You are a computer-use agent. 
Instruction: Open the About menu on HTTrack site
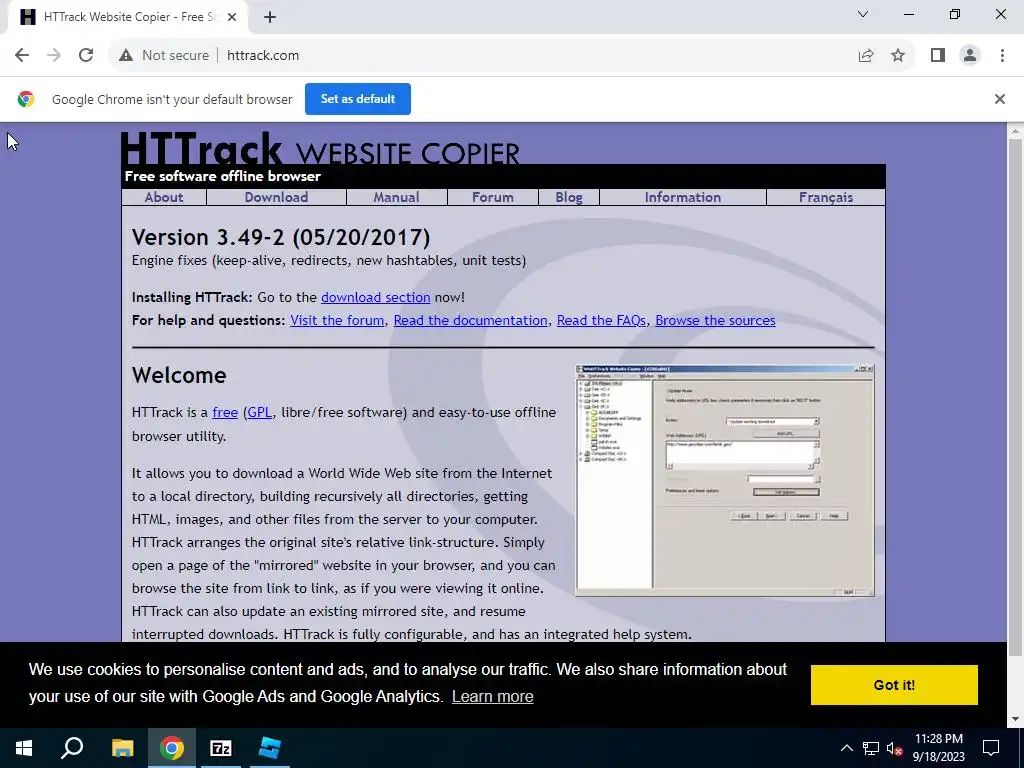(x=164, y=197)
